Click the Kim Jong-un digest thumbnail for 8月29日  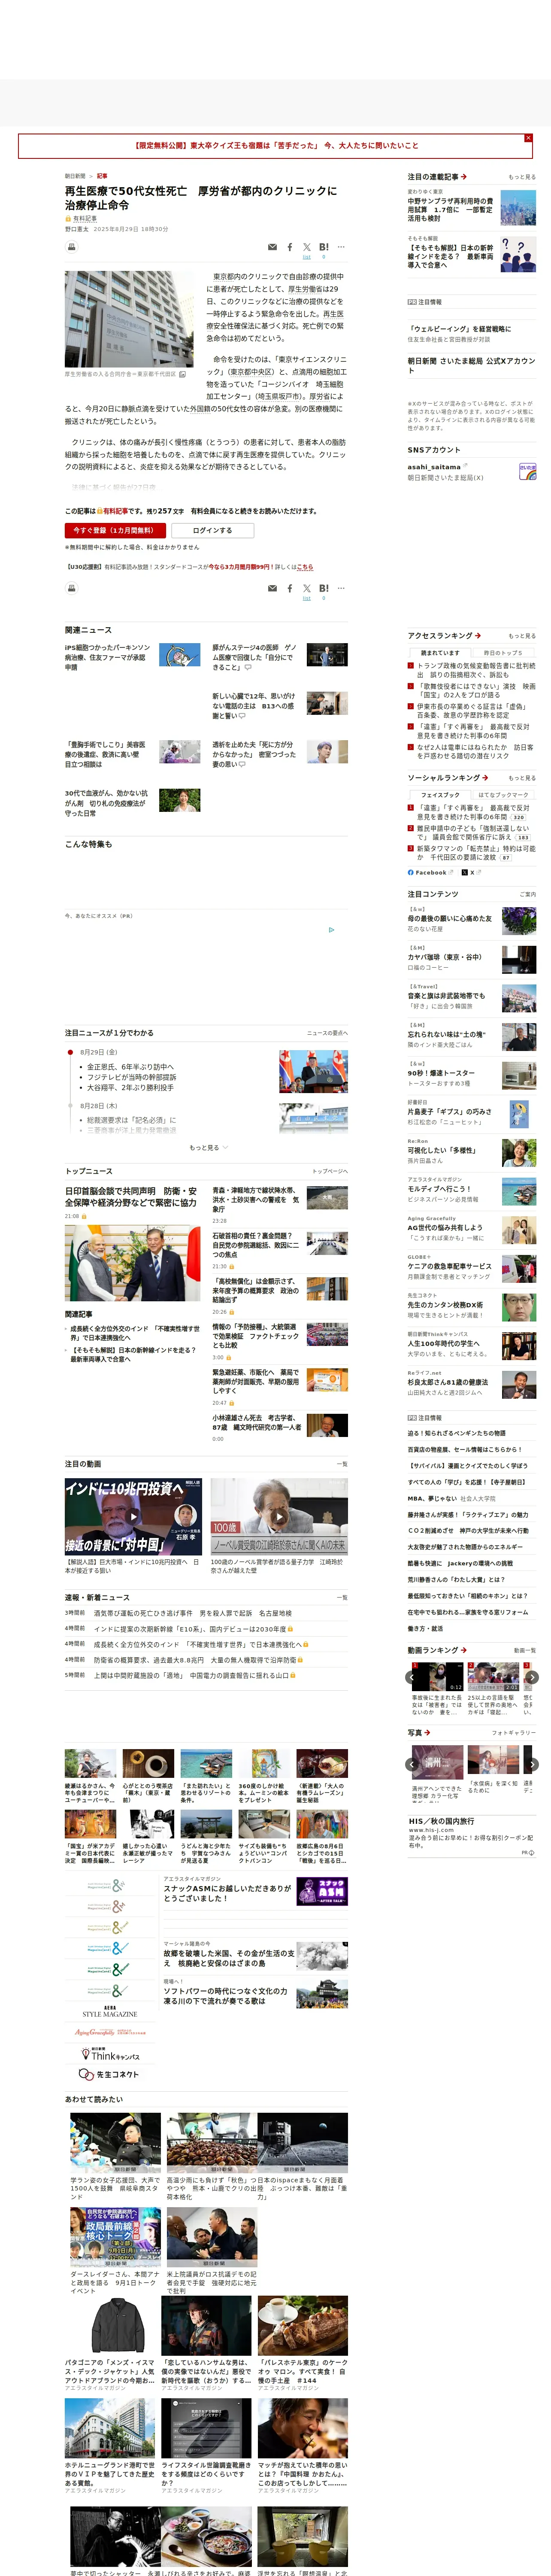pos(313,1071)
